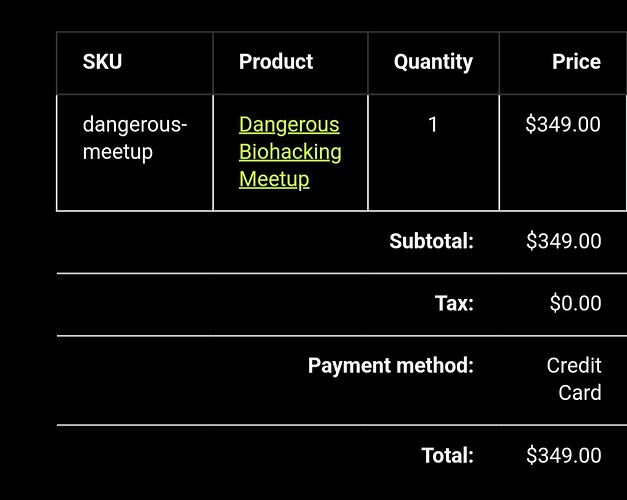
Task: Click the Subtotal amount $349.00
Action: point(563,241)
